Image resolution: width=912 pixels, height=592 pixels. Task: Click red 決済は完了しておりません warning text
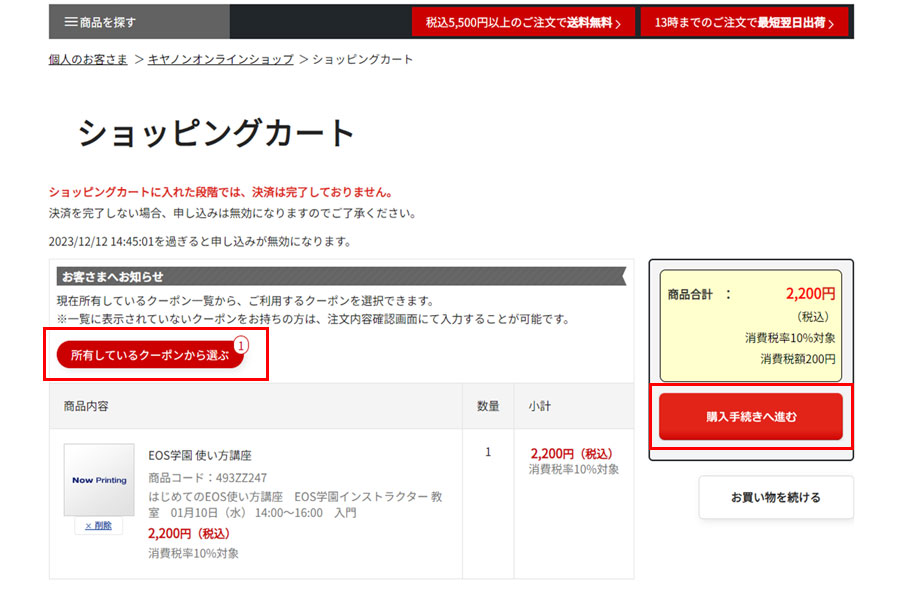(220, 192)
